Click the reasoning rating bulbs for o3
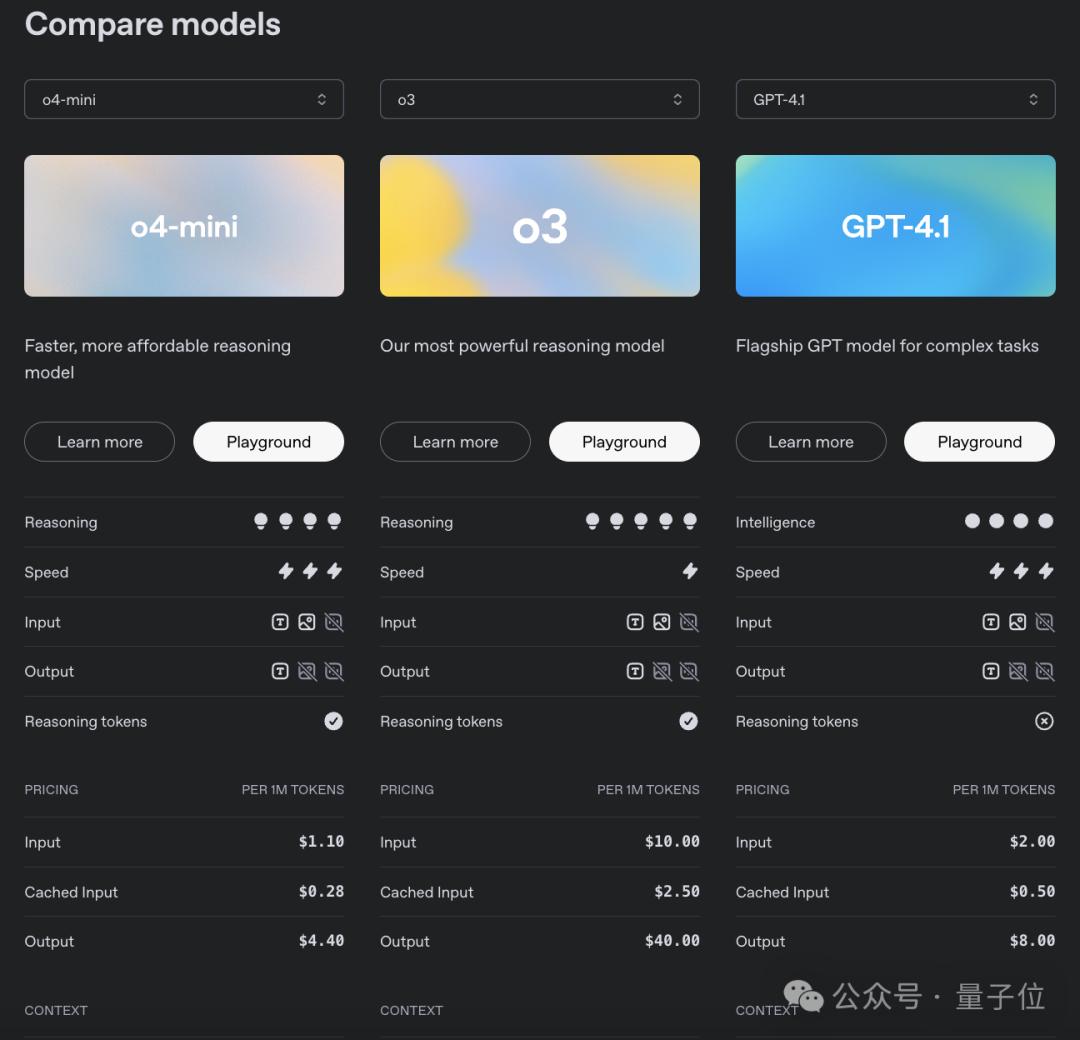Image resolution: width=1080 pixels, height=1040 pixels. [x=637, y=521]
